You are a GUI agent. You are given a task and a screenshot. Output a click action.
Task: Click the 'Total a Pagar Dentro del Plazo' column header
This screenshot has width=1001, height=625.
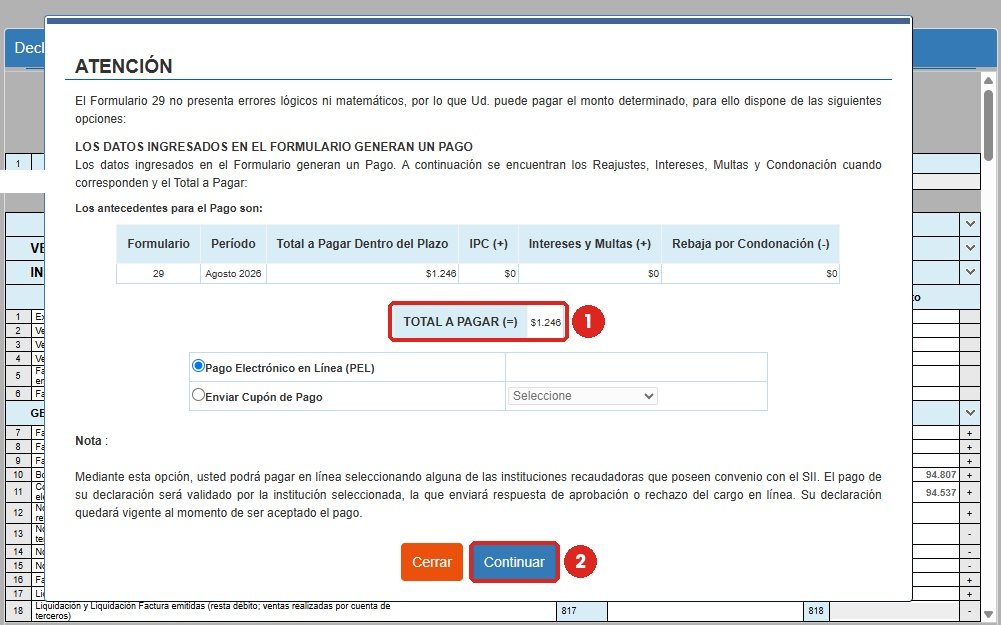[362, 244]
